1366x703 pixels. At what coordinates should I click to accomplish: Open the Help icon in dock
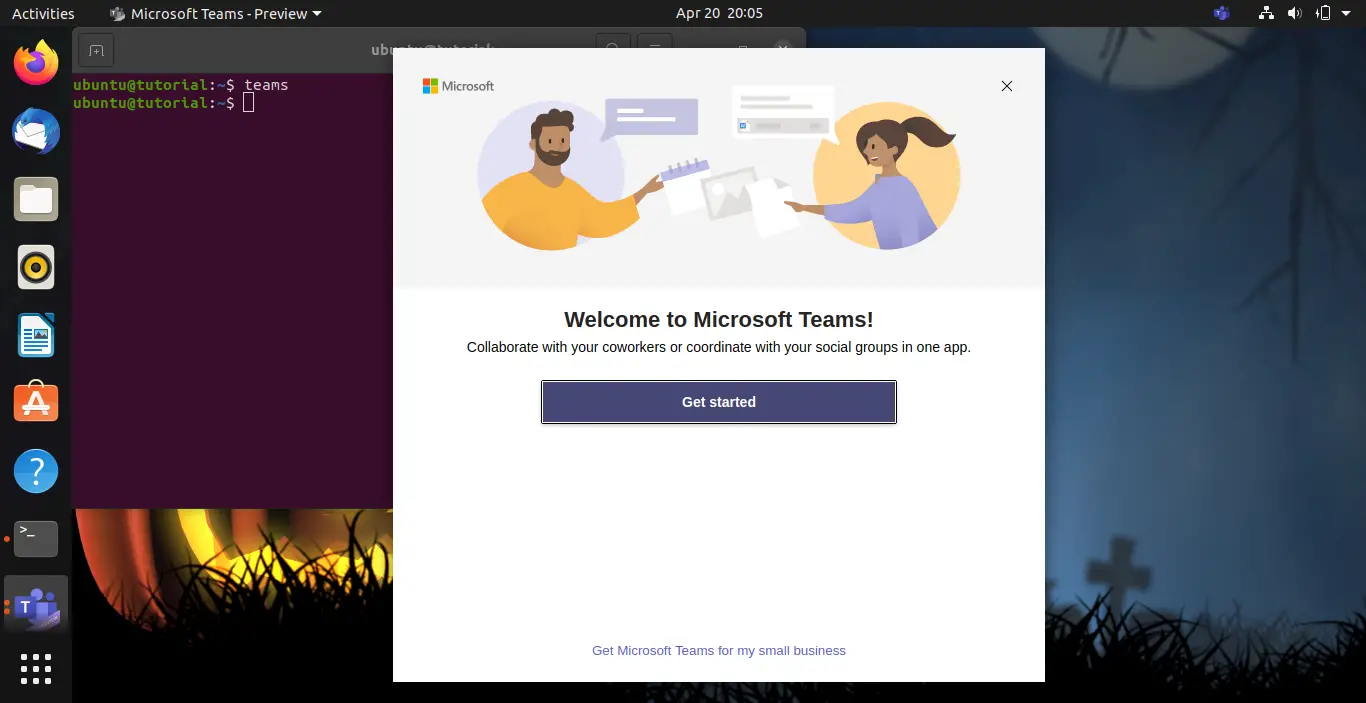[x=36, y=470]
